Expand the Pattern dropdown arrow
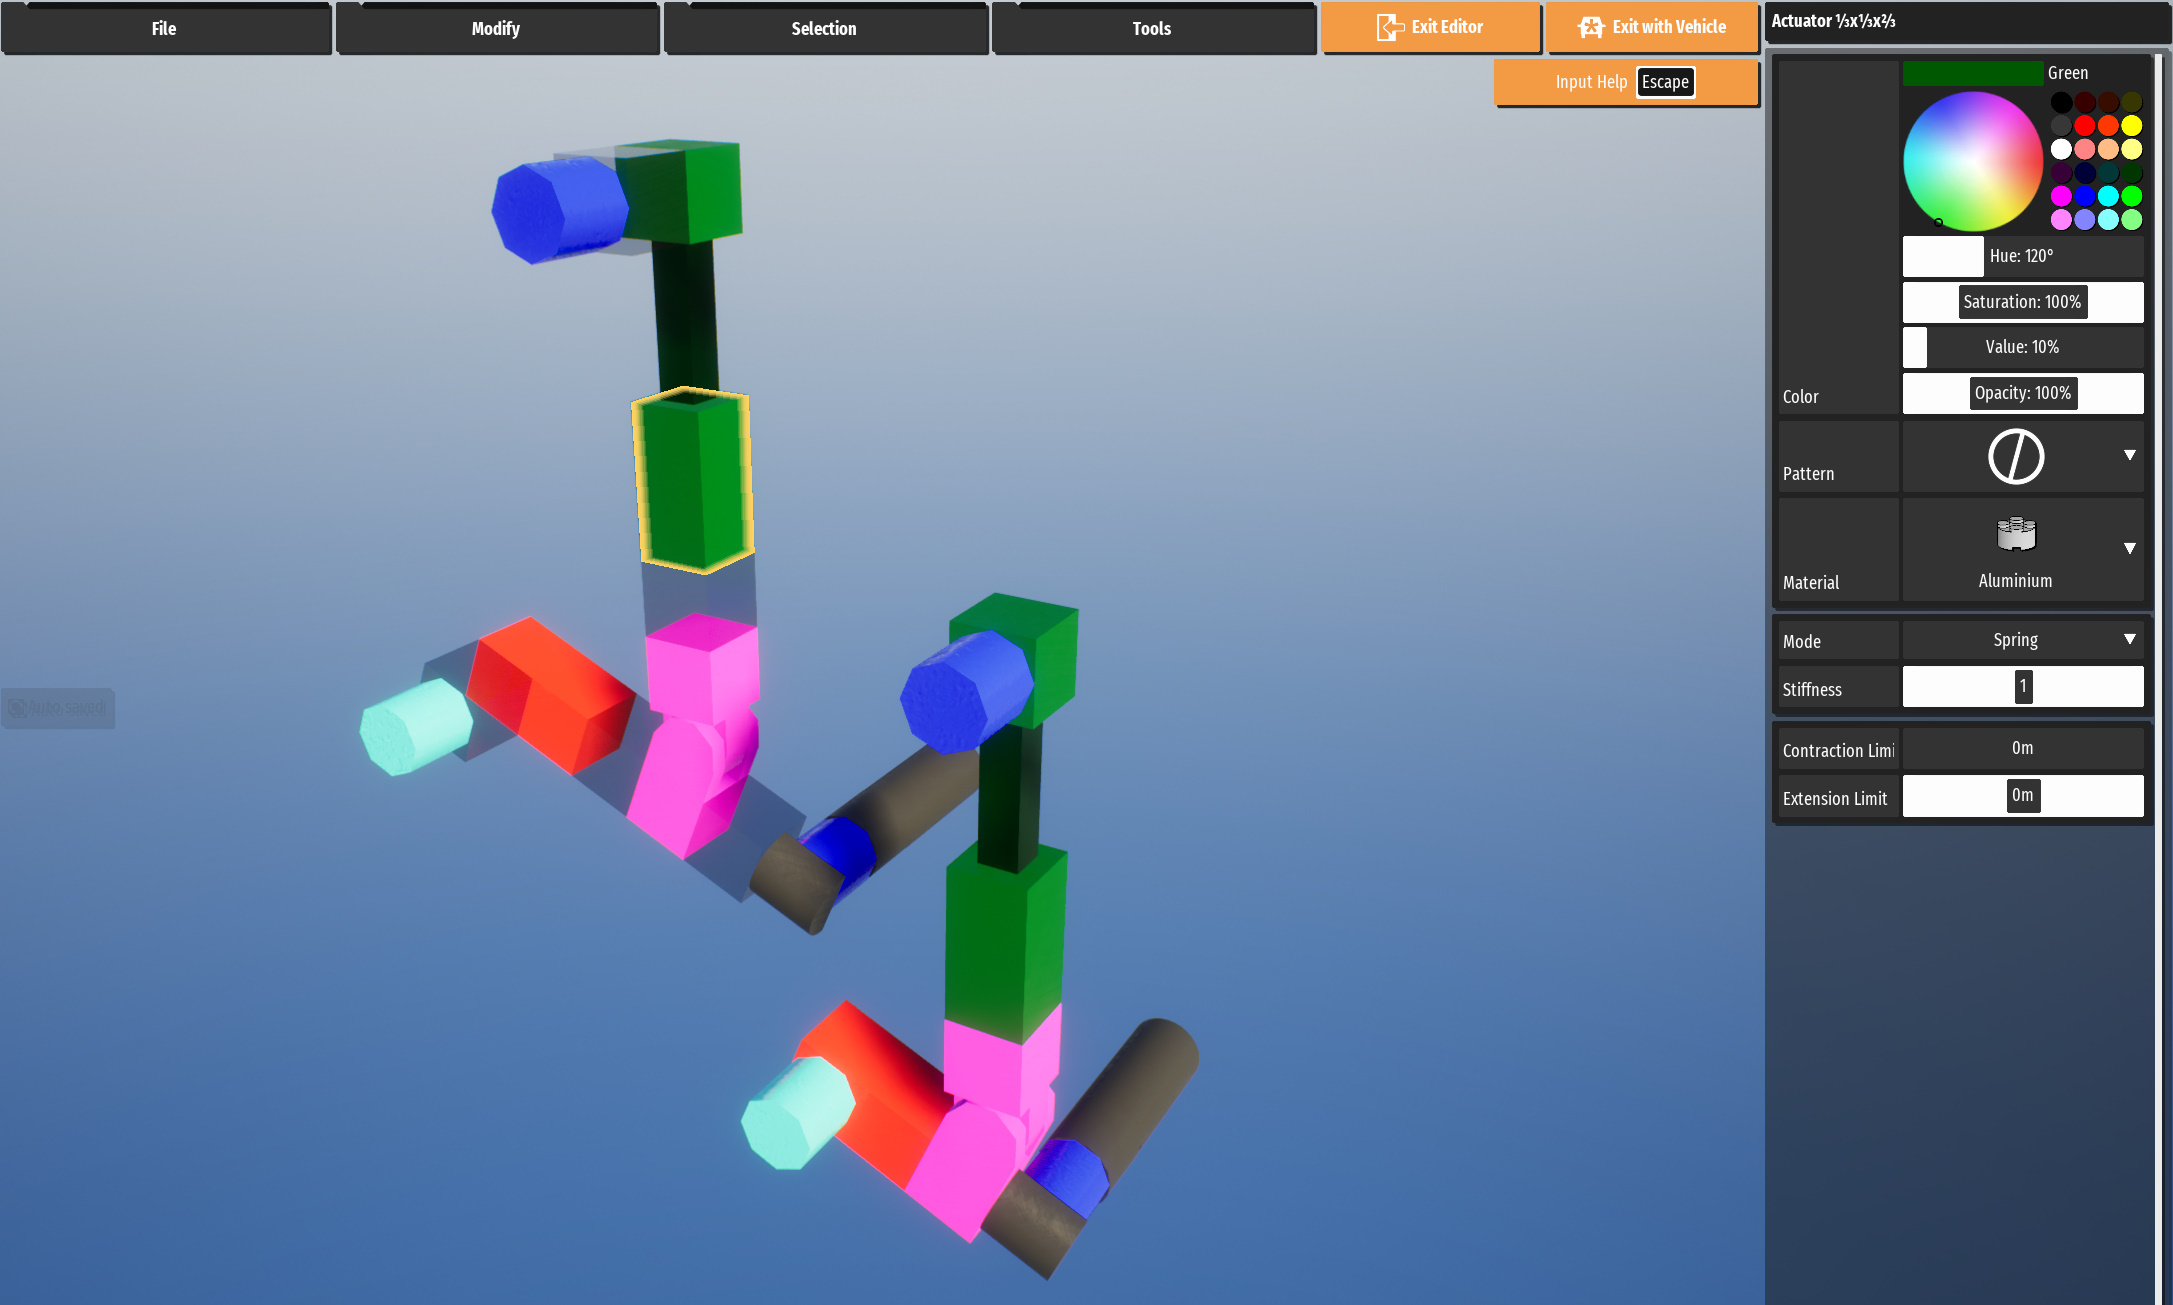This screenshot has width=2173, height=1305. point(2129,455)
